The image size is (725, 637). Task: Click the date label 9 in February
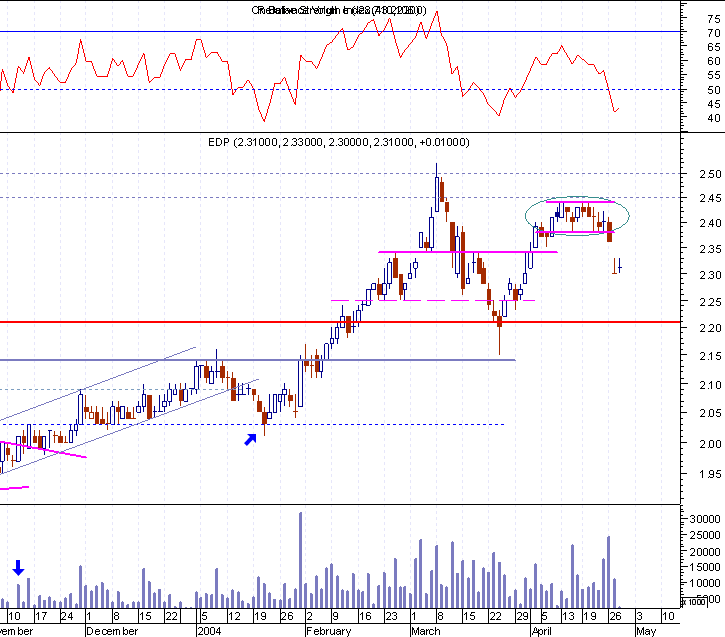(x=335, y=616)
